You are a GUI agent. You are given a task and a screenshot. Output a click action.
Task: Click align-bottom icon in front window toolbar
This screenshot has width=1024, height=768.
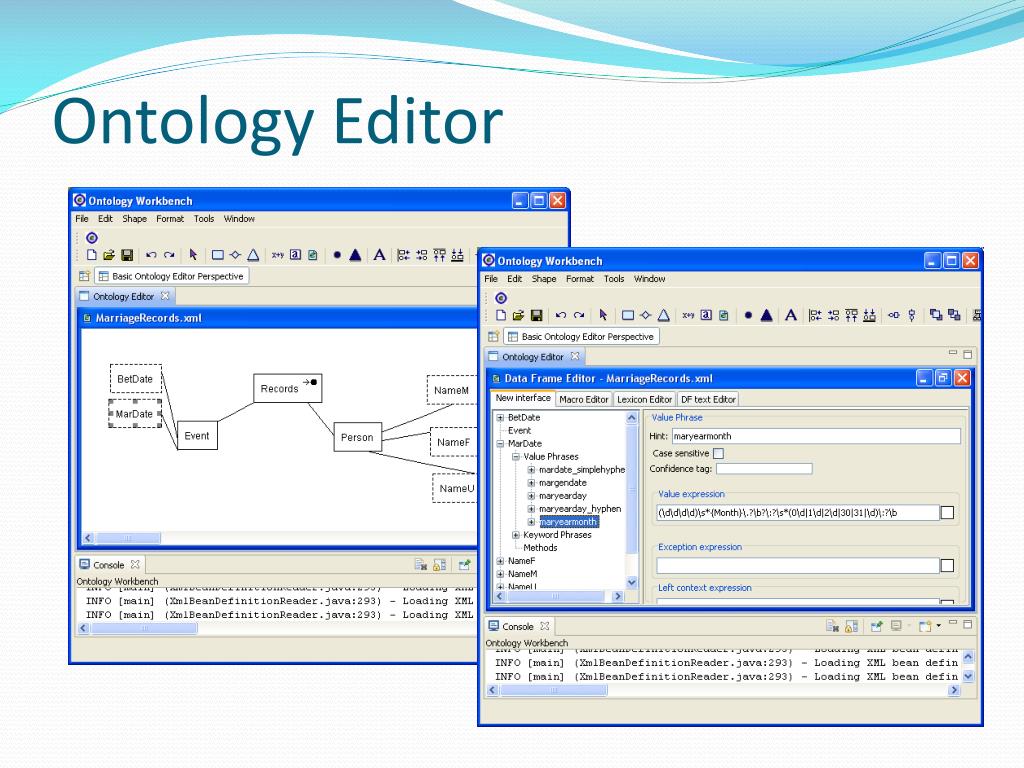(x=869, y=315)
